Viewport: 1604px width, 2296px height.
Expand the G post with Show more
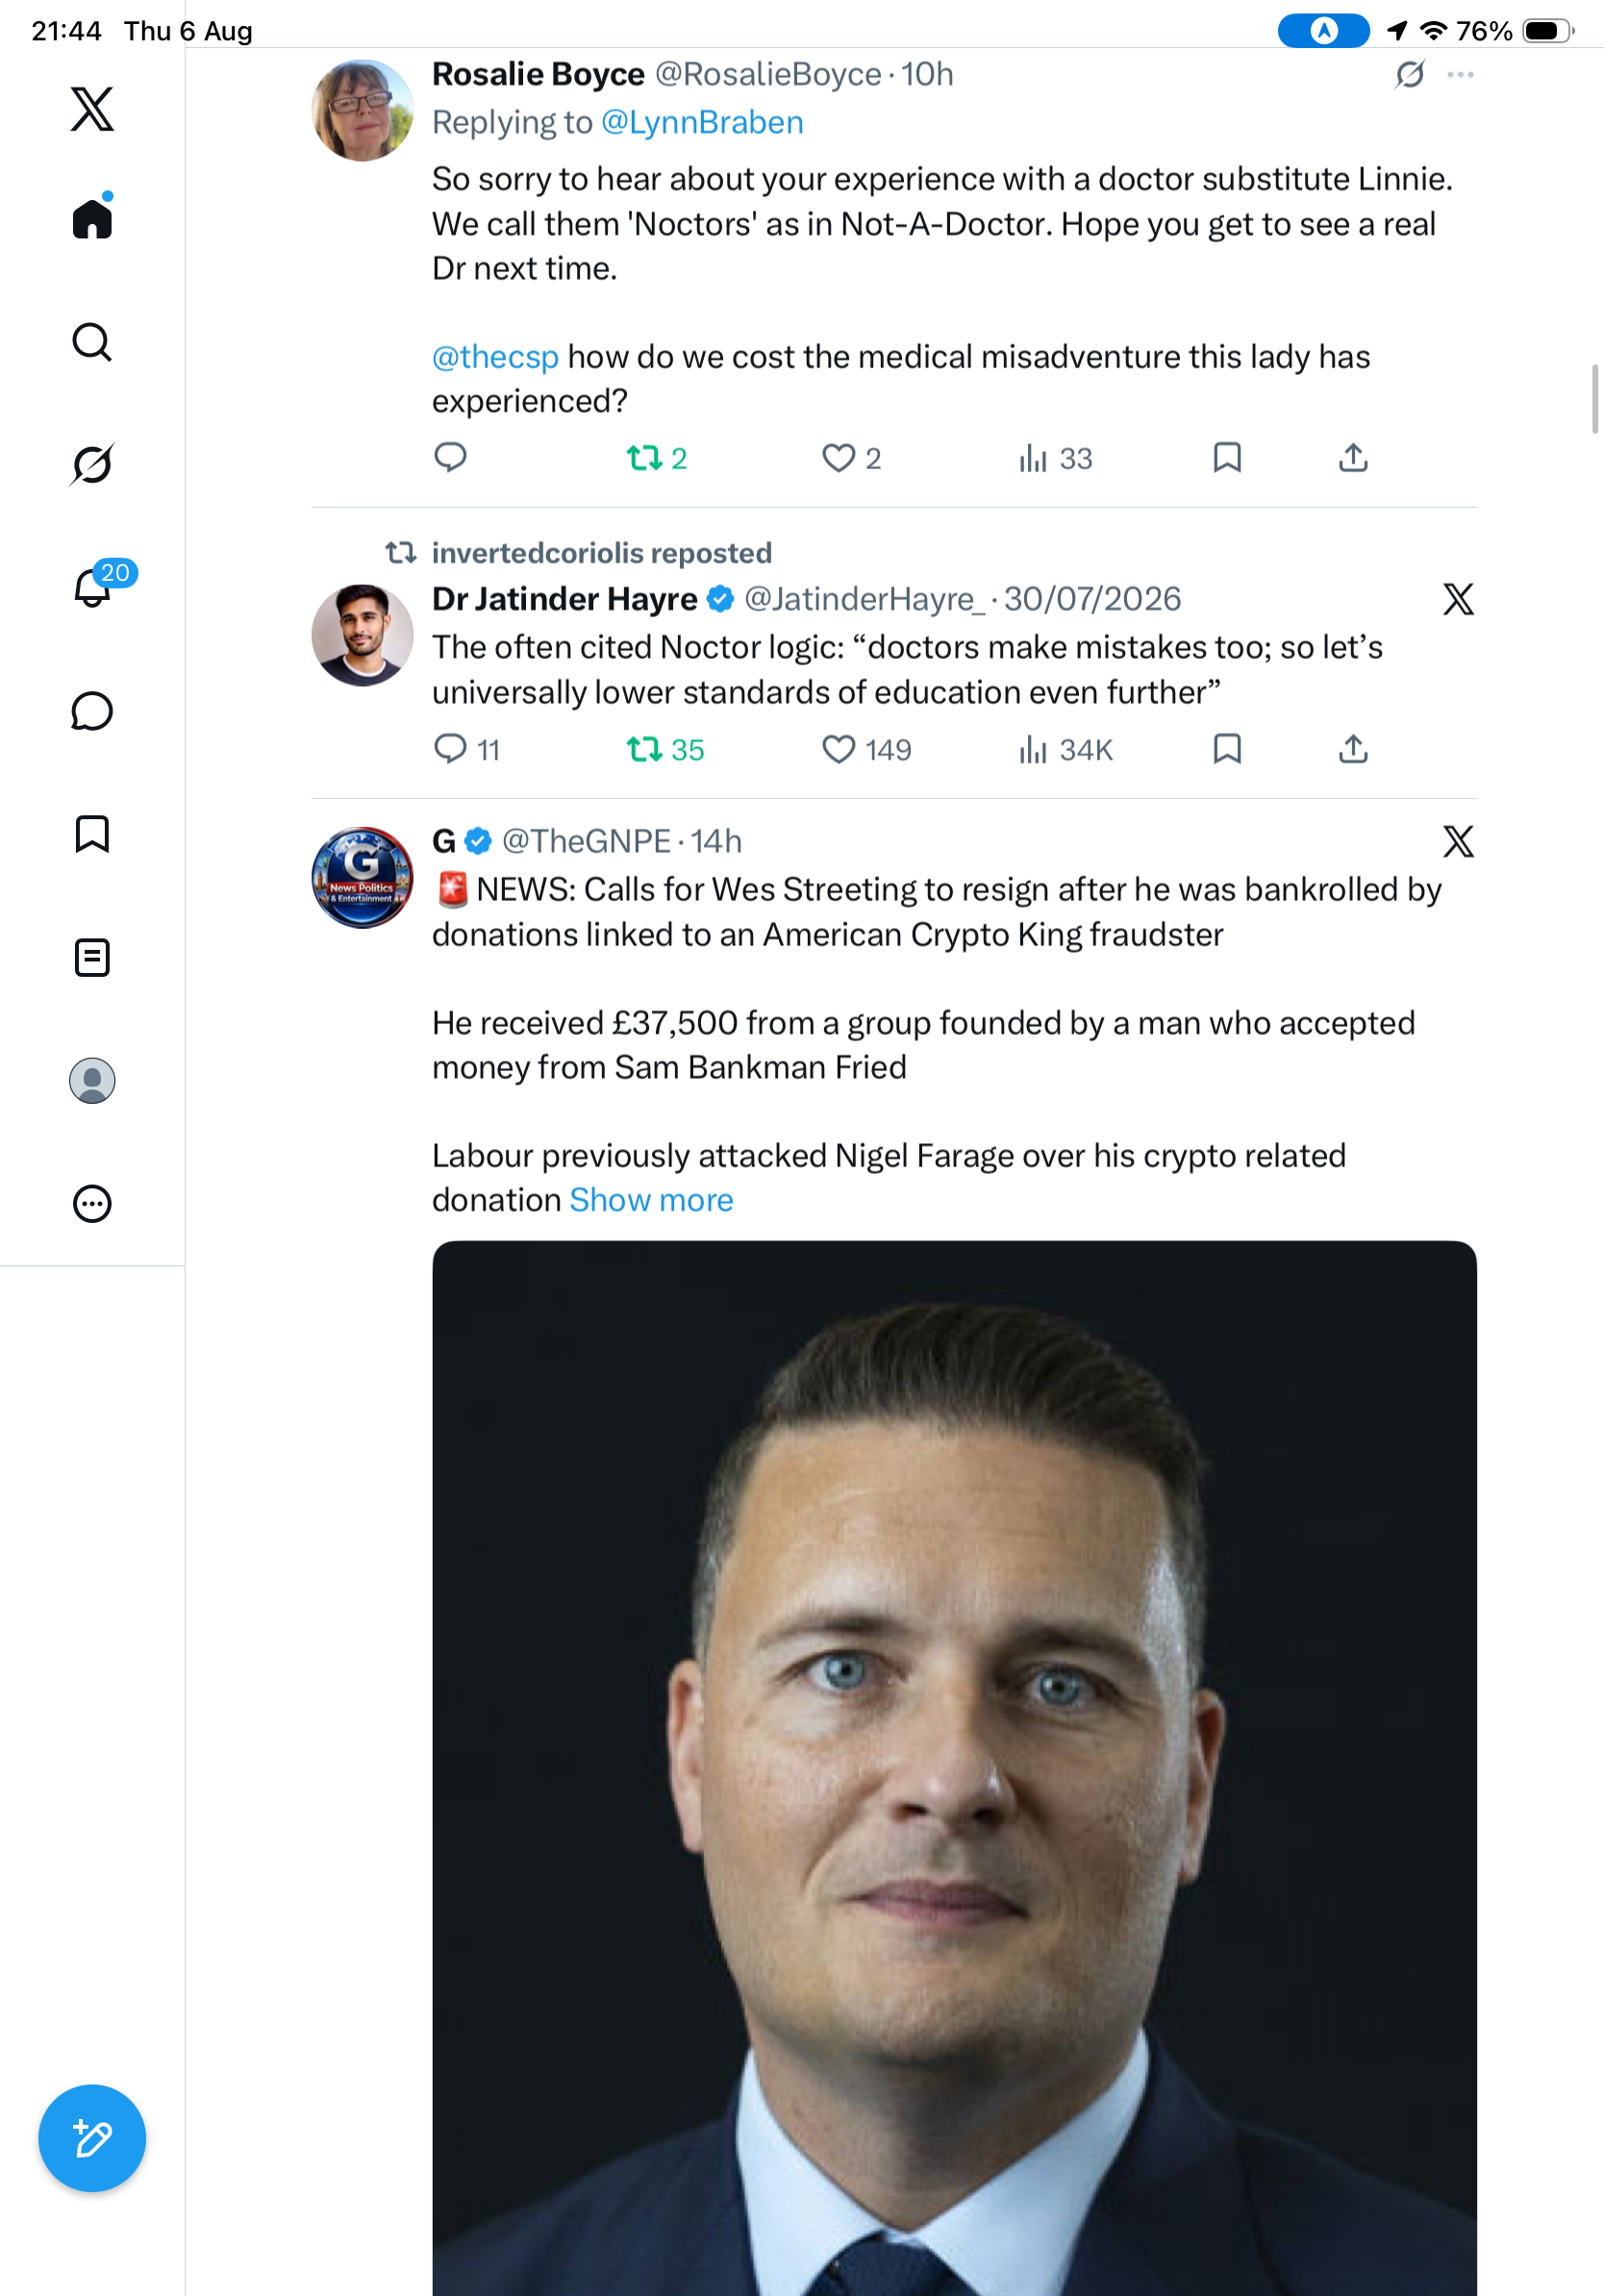click(x=651, y=1199)
